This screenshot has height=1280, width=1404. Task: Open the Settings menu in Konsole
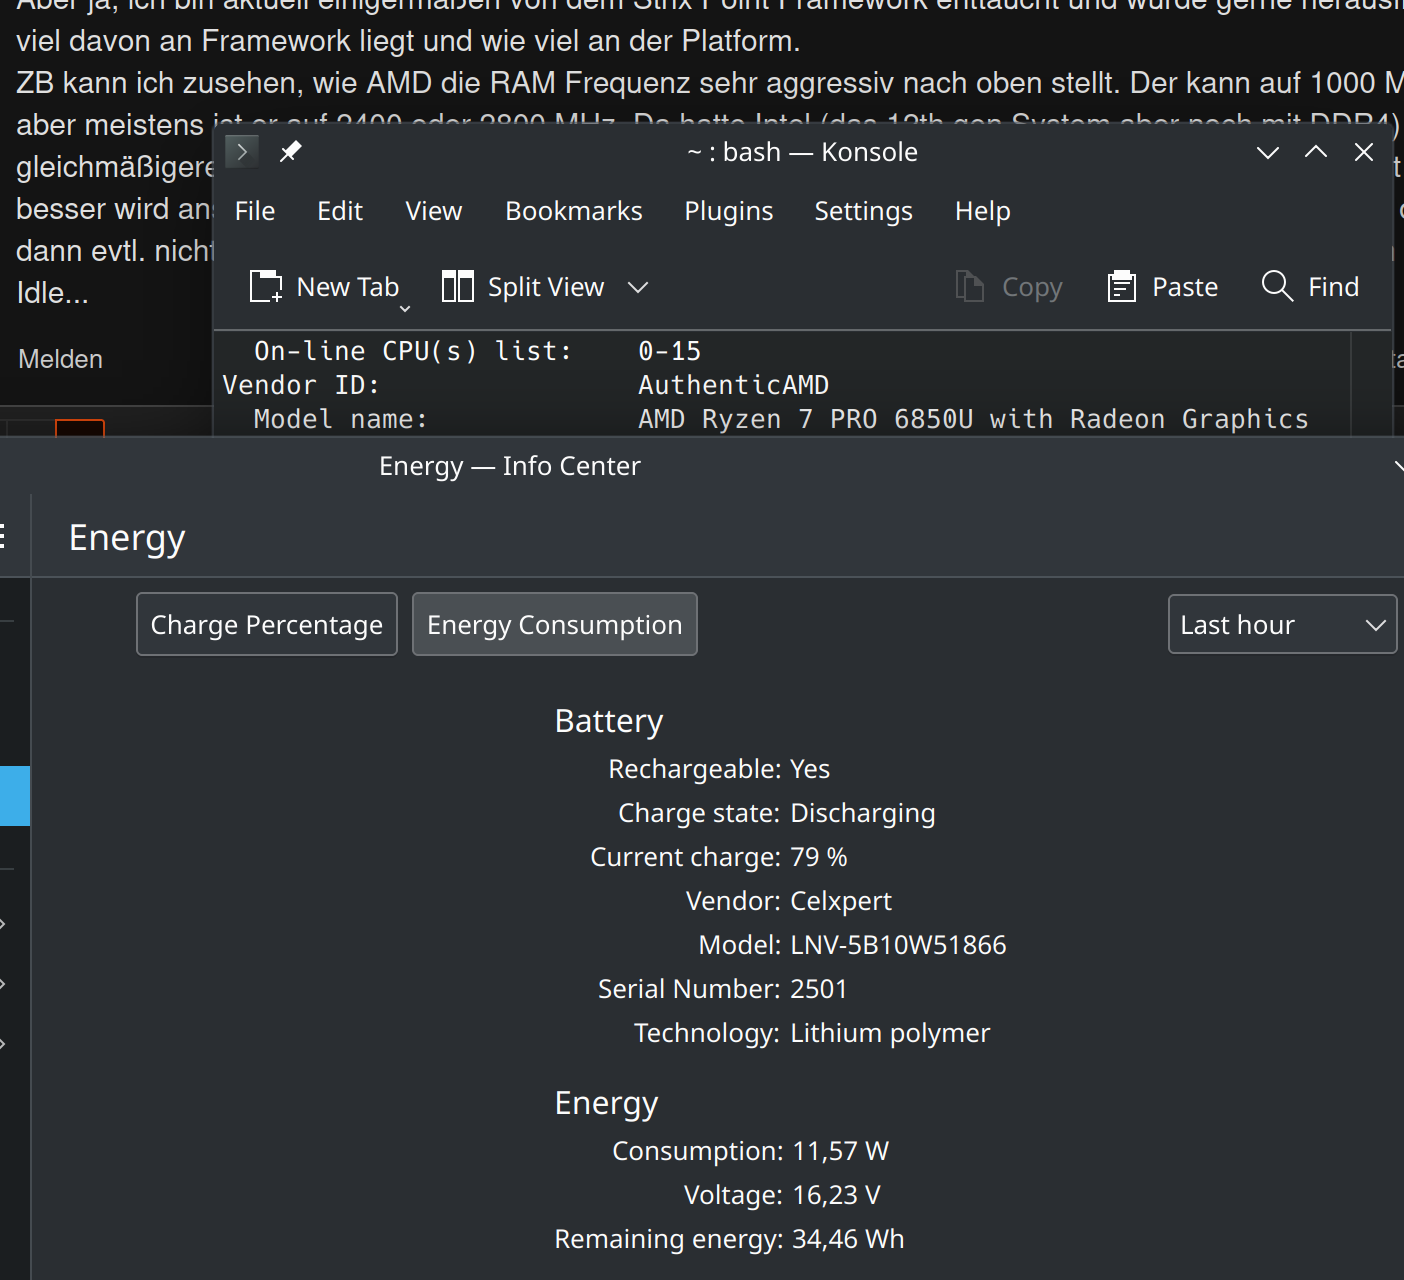click(x=863, y=211)
